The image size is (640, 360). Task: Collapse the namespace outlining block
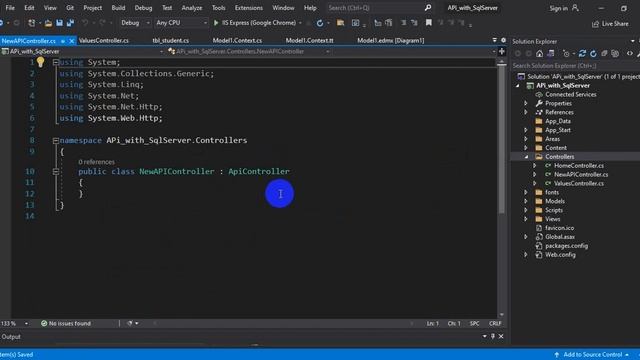tap(56, 140)
